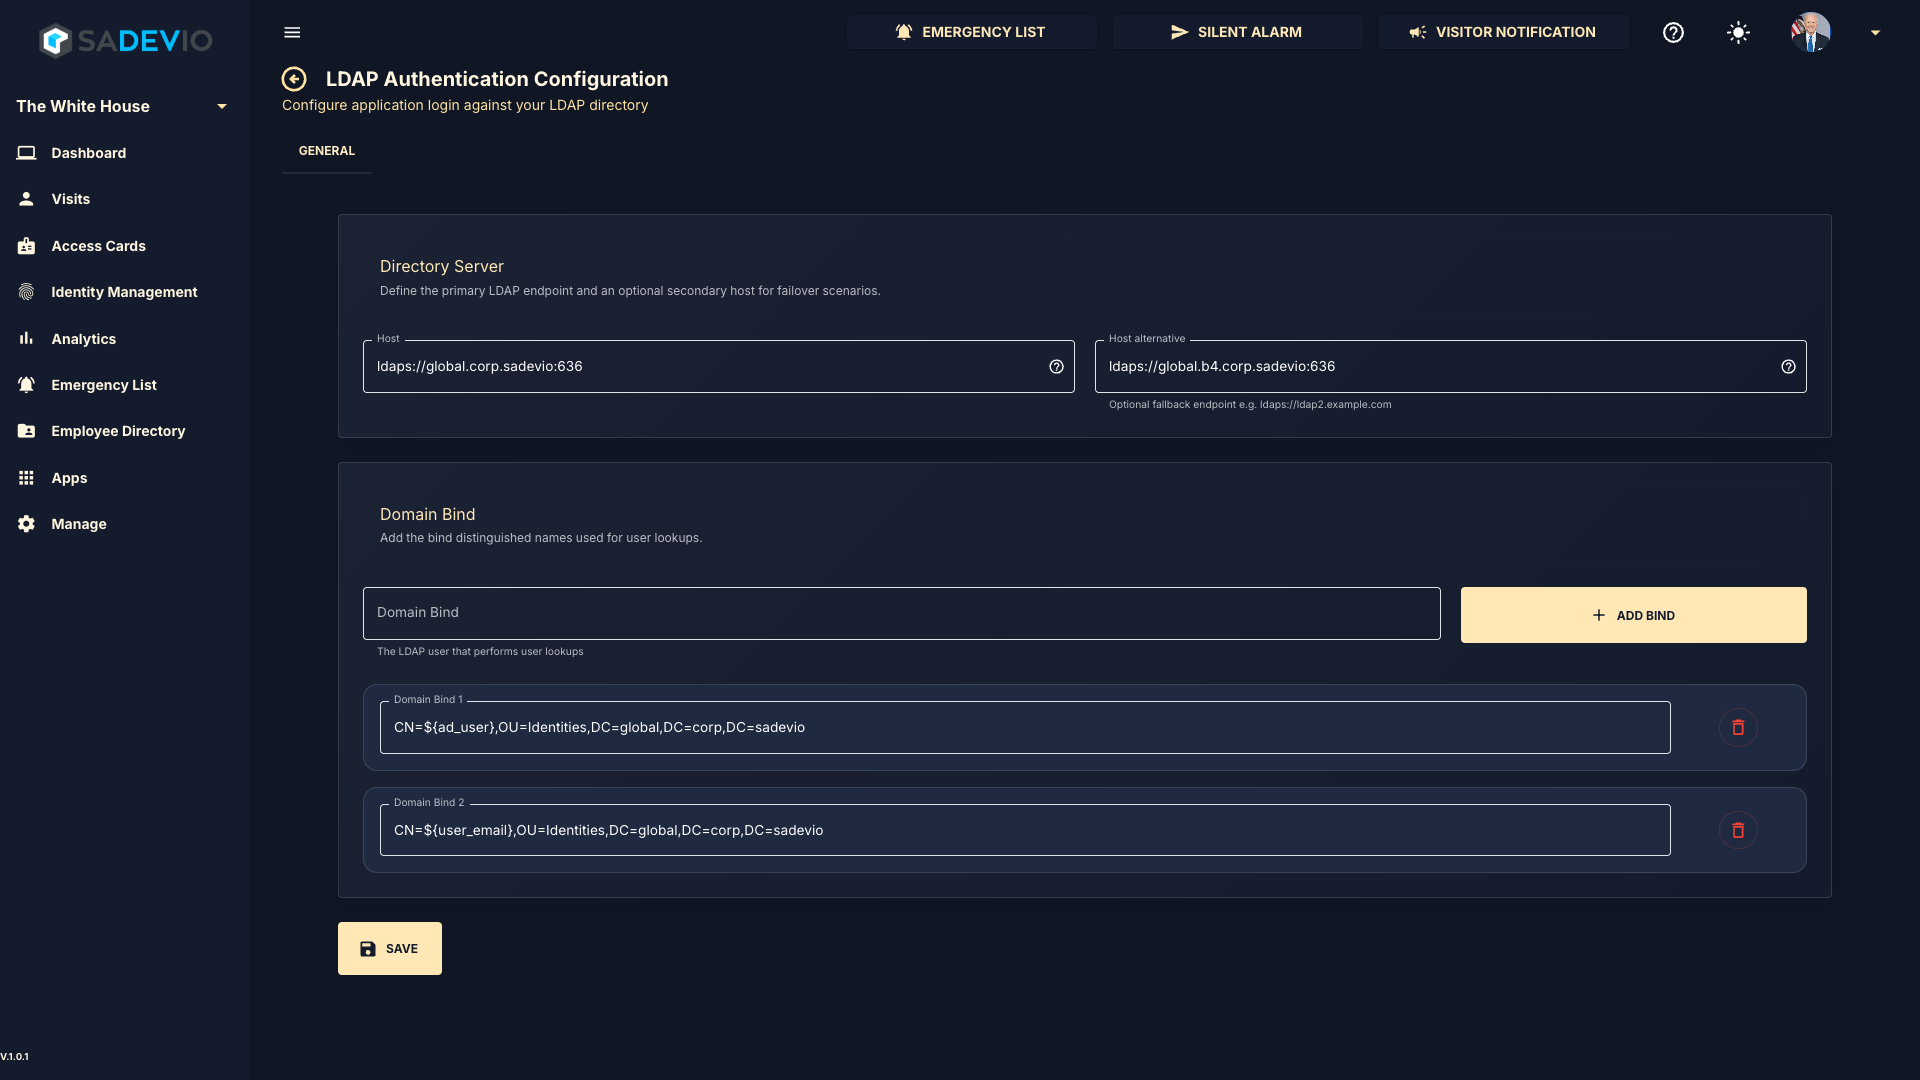Open the help question mark in top bar

point(1673,32)
